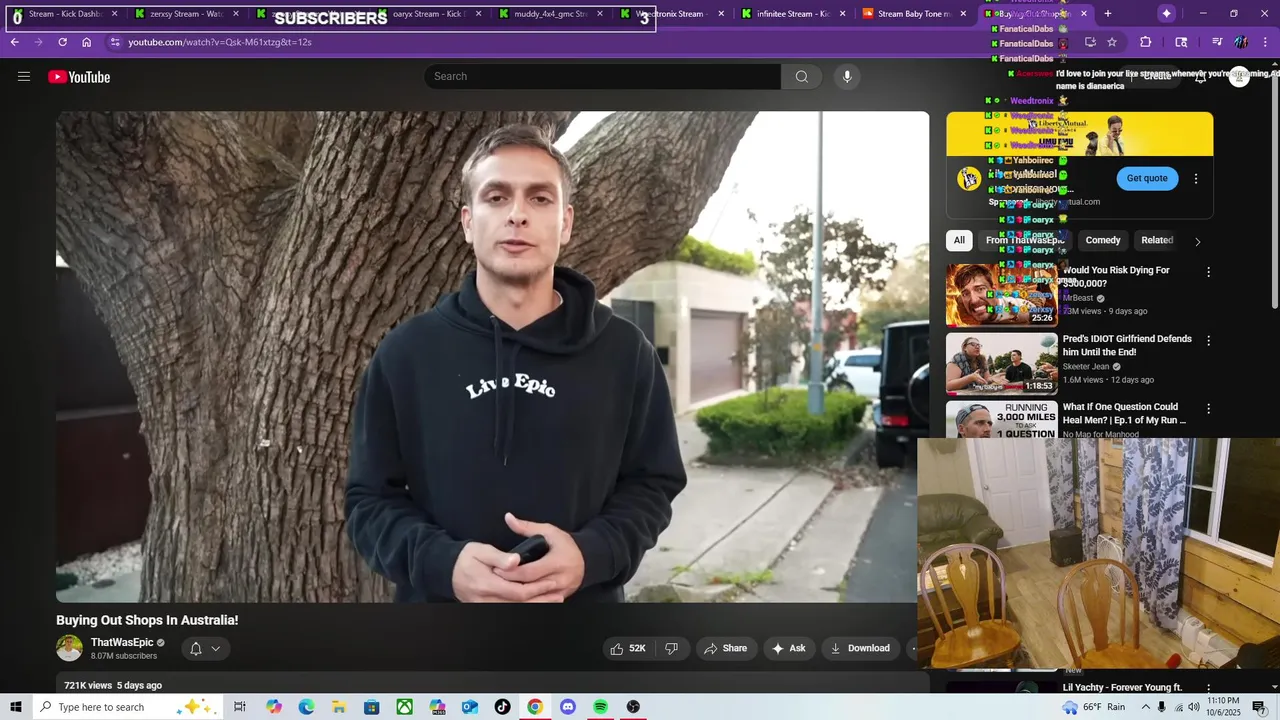Toggle notification bell for ThatWasEpic
Screen dimensions: 1280x720
196,648
